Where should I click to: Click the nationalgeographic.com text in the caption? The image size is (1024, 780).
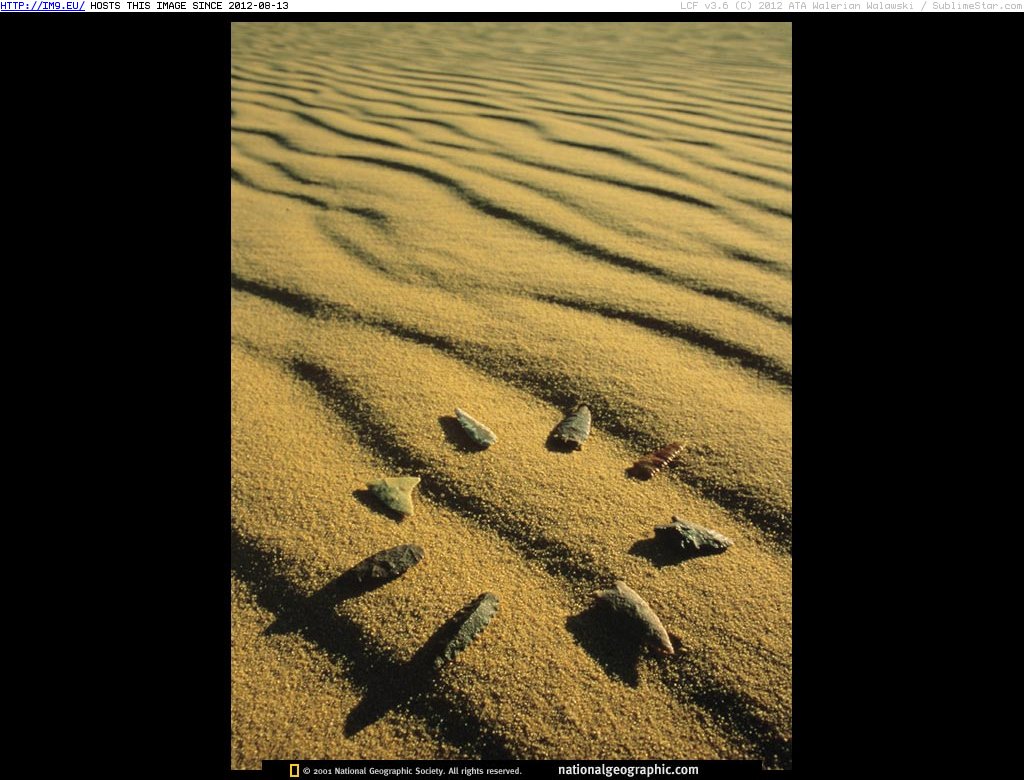[x=628, y=770]
